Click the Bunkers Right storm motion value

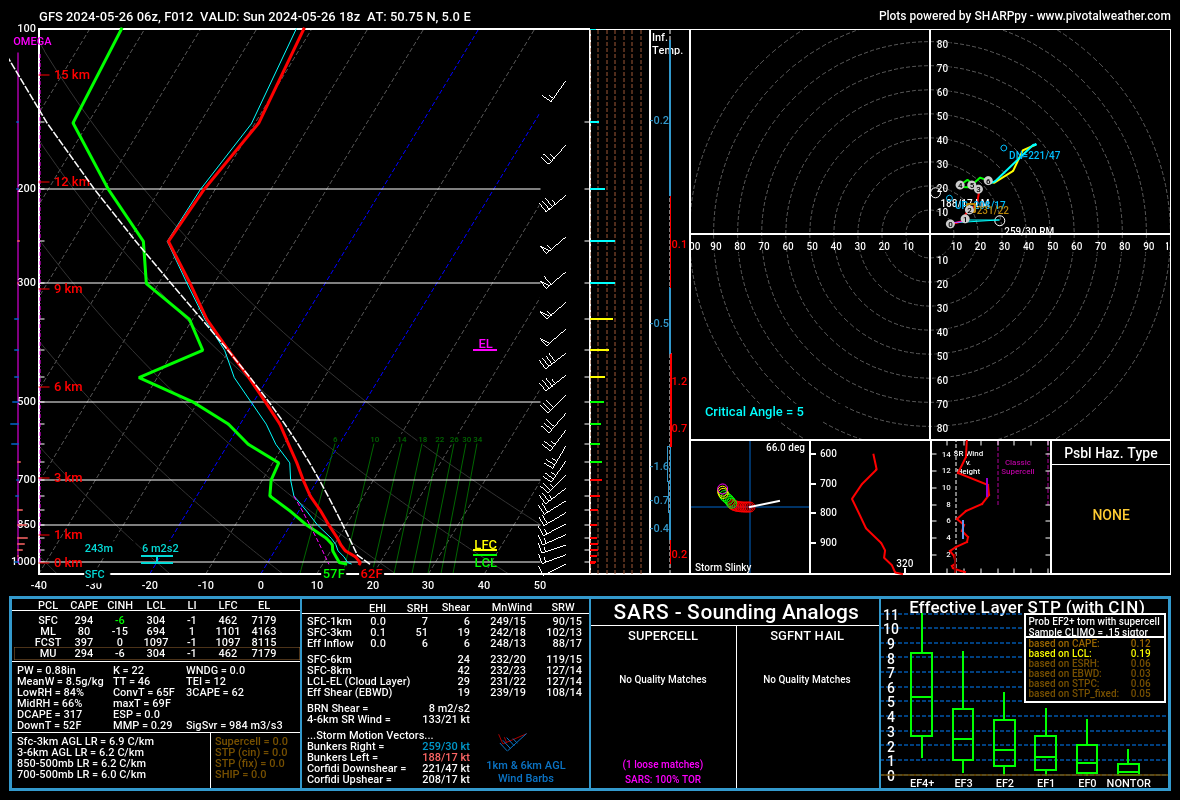pyautogui.click(x=446, y=747)
